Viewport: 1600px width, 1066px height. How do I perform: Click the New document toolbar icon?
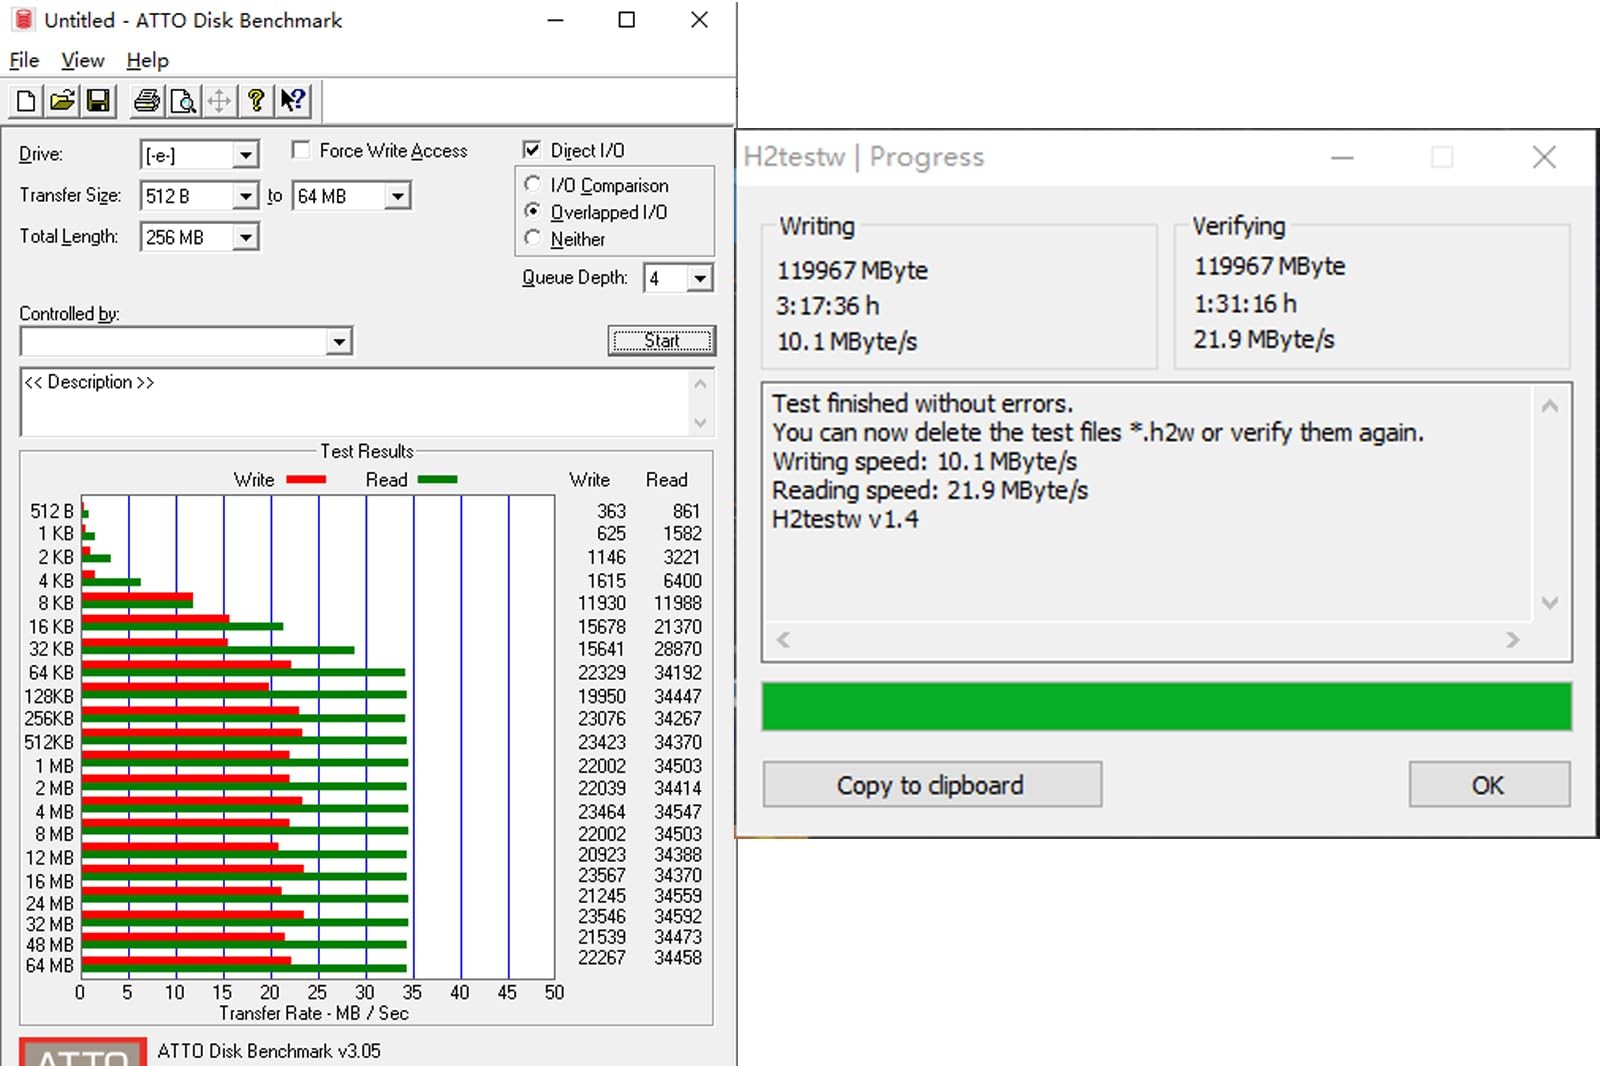click(26, 100)
